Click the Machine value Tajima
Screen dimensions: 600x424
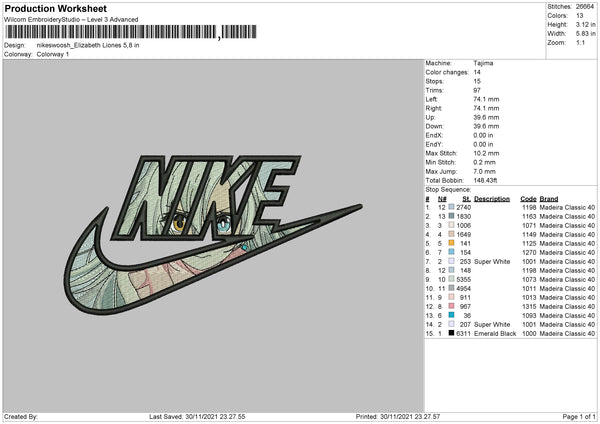(483, 63)
